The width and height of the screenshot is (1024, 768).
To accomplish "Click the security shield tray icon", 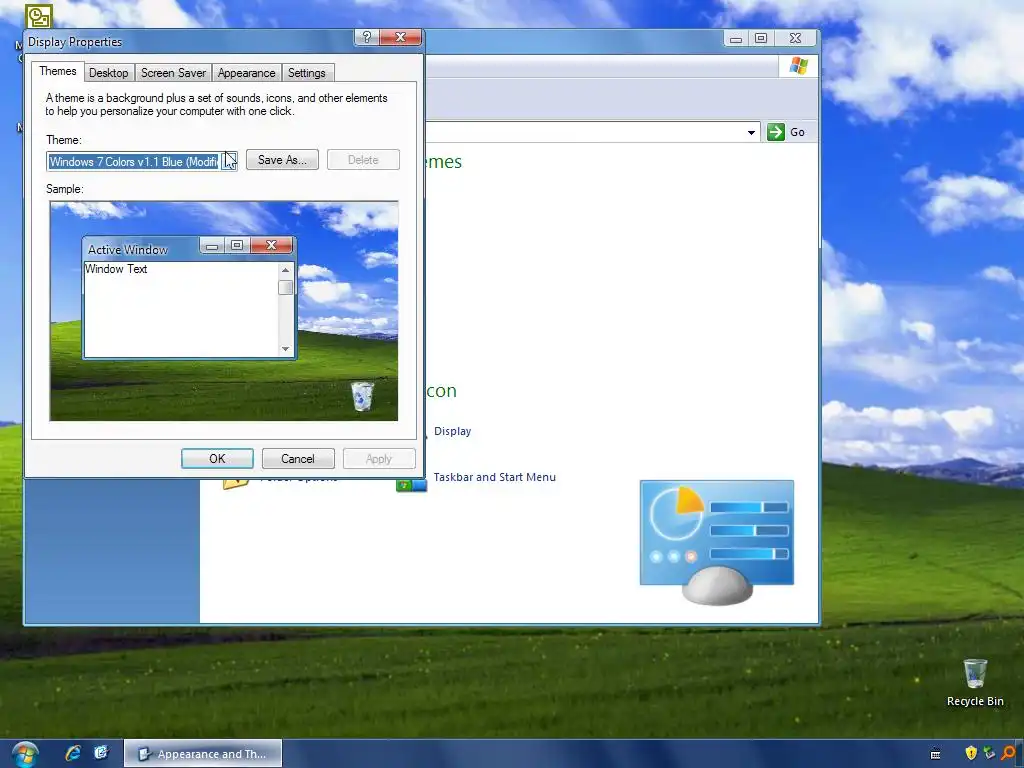I will pyautogui.click(x=971, y=753).
